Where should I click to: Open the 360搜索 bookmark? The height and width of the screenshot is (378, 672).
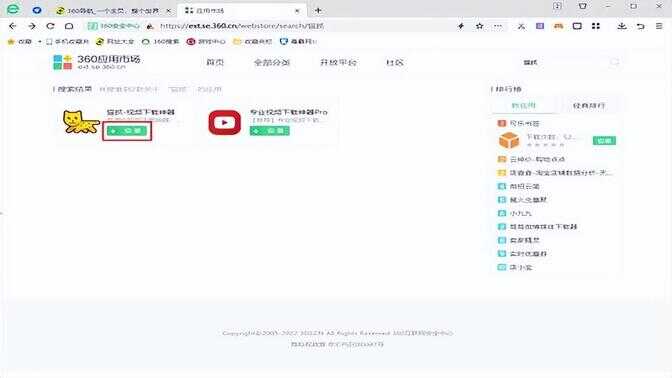160,42
